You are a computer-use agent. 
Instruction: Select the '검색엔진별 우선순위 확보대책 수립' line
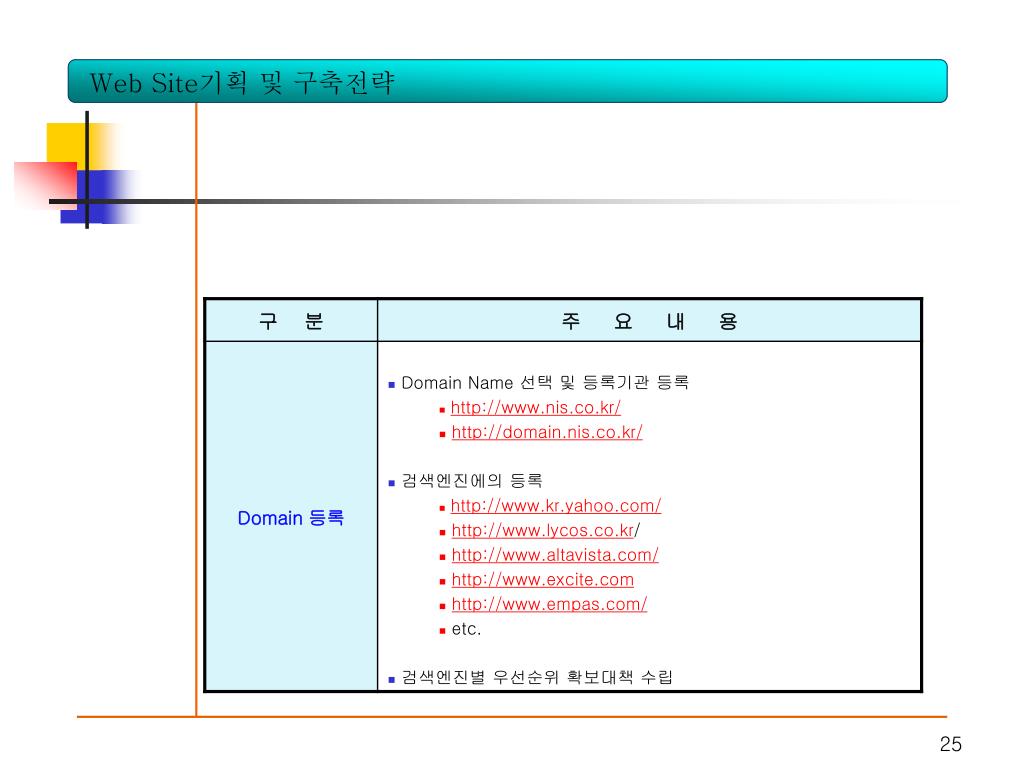(536, 677)
